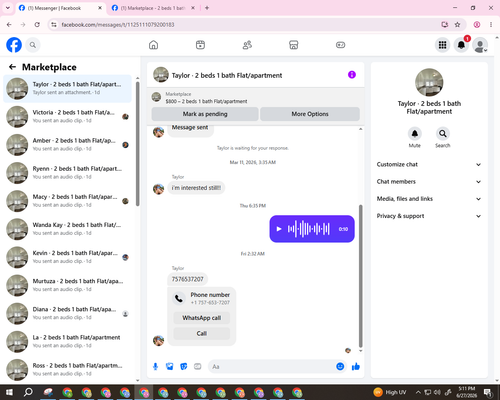Show hidden system tray icons
This screenshot has height=400, width=500.
point(418,392)
